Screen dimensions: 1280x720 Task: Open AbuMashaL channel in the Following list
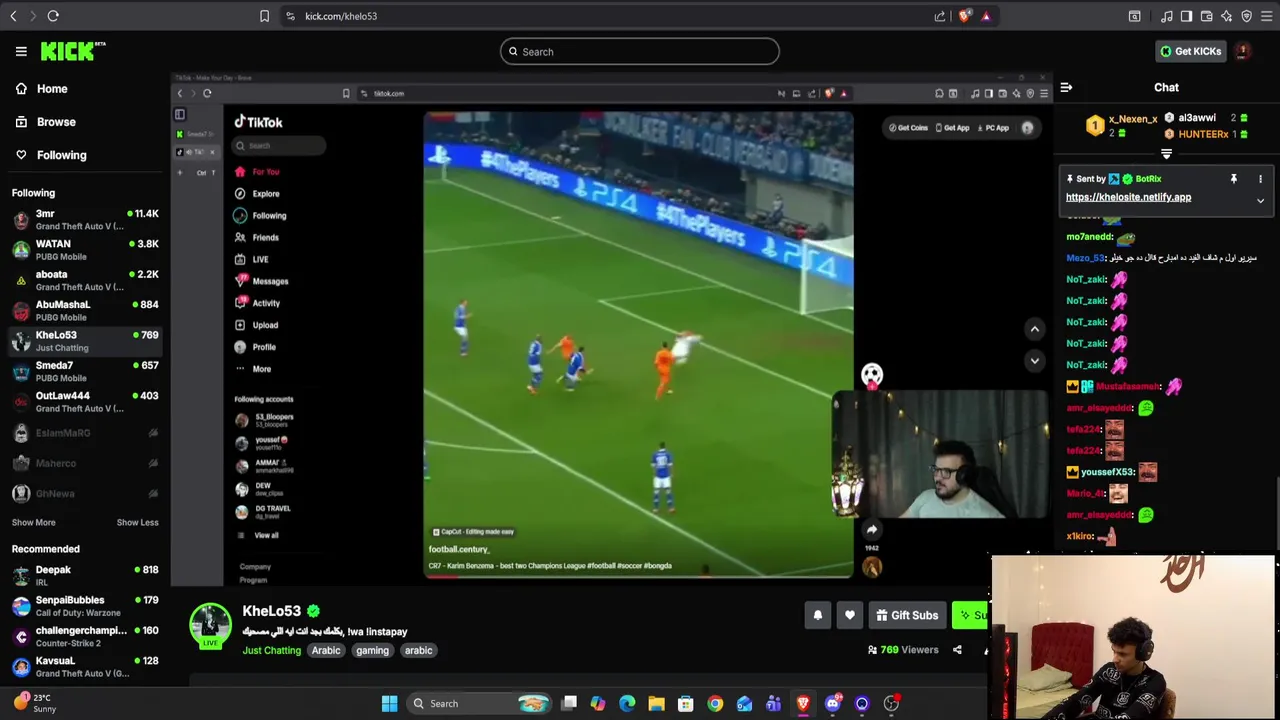click(x=85, y=310)
